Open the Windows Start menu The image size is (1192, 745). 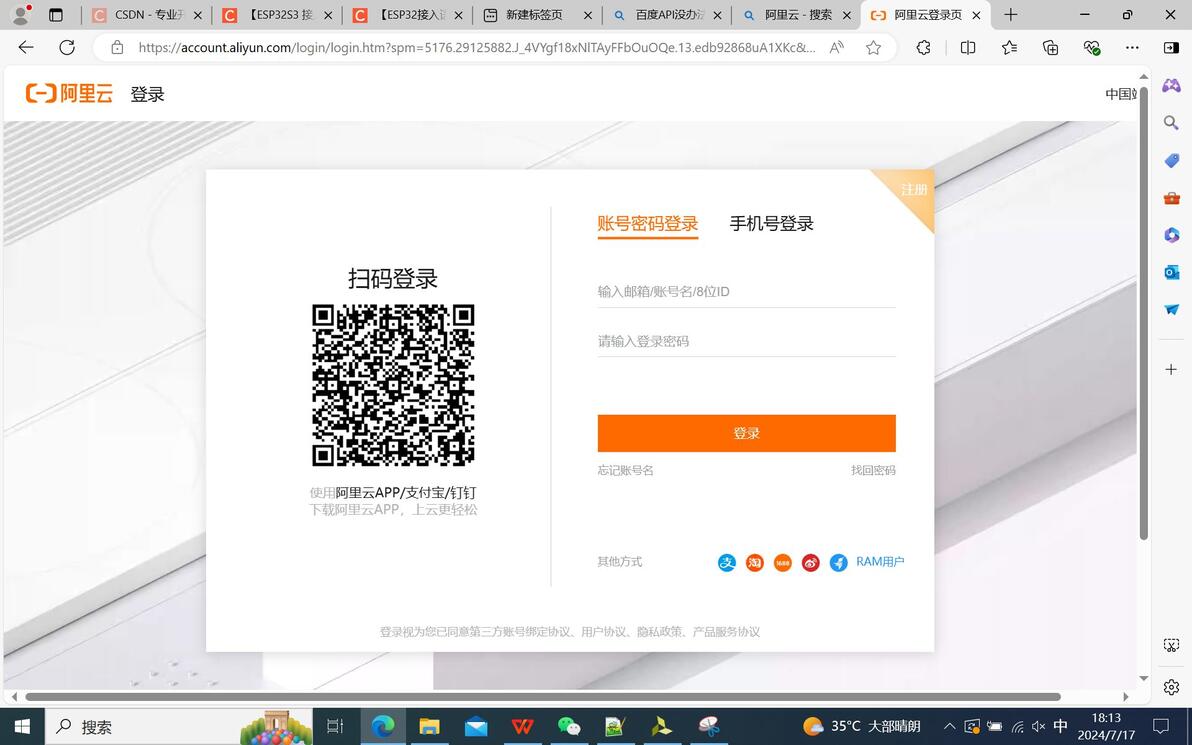(x=22, y=727)
